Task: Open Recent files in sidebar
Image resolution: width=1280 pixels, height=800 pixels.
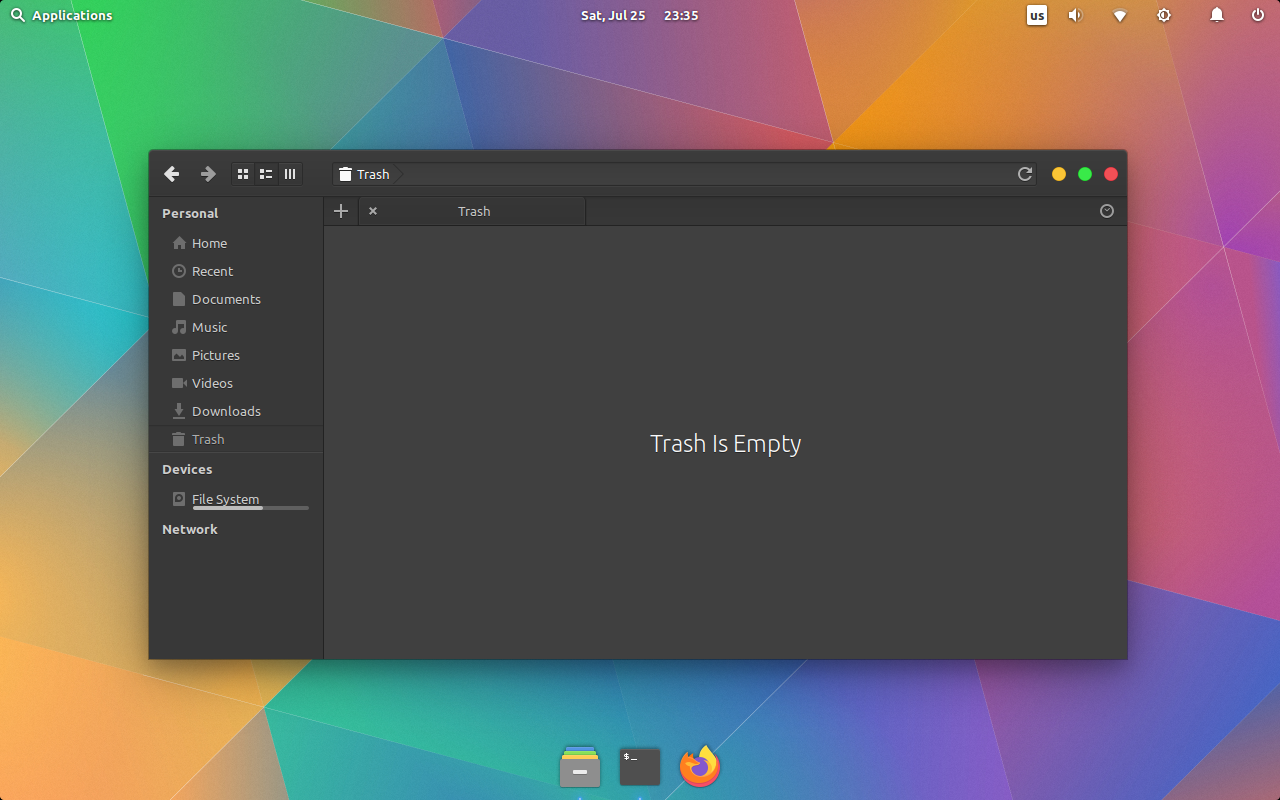Action: (236, 271)
